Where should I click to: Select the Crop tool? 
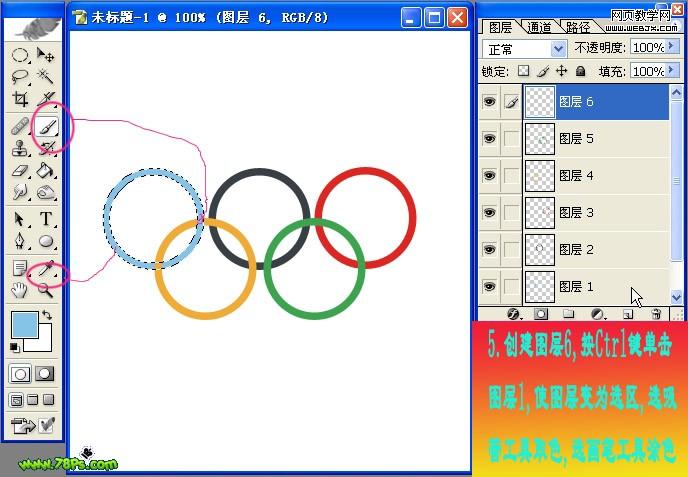pos(20,99)
